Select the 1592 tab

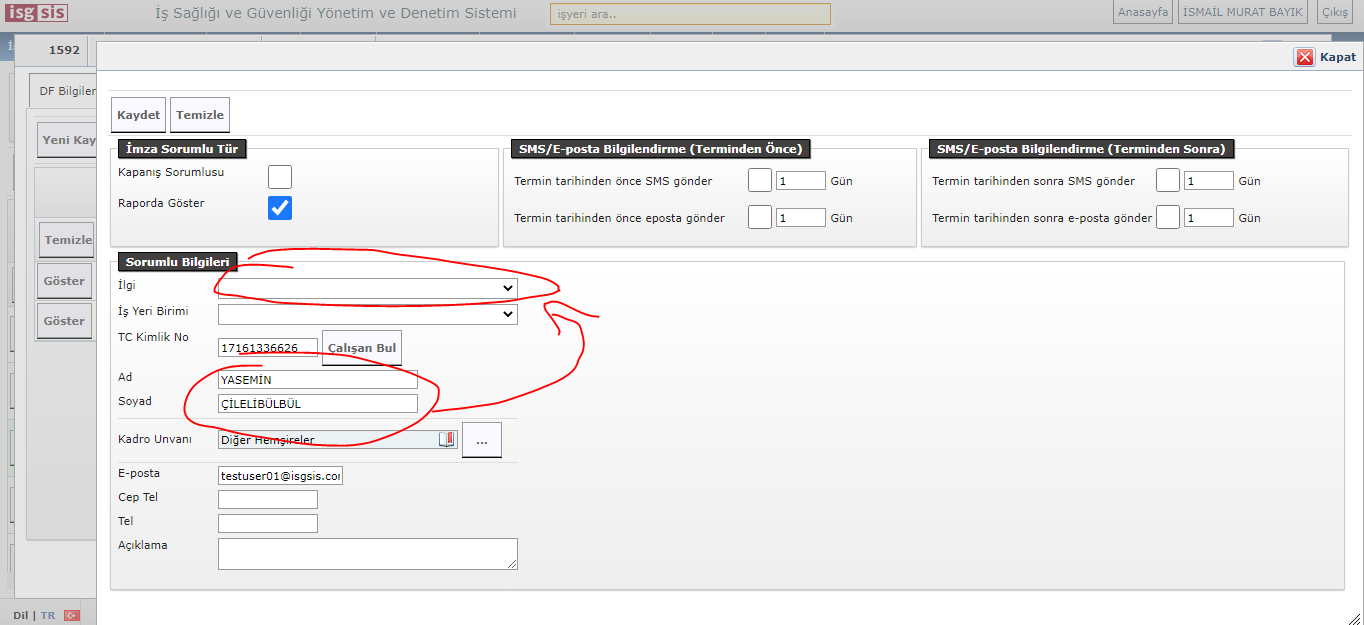[64, 50]
